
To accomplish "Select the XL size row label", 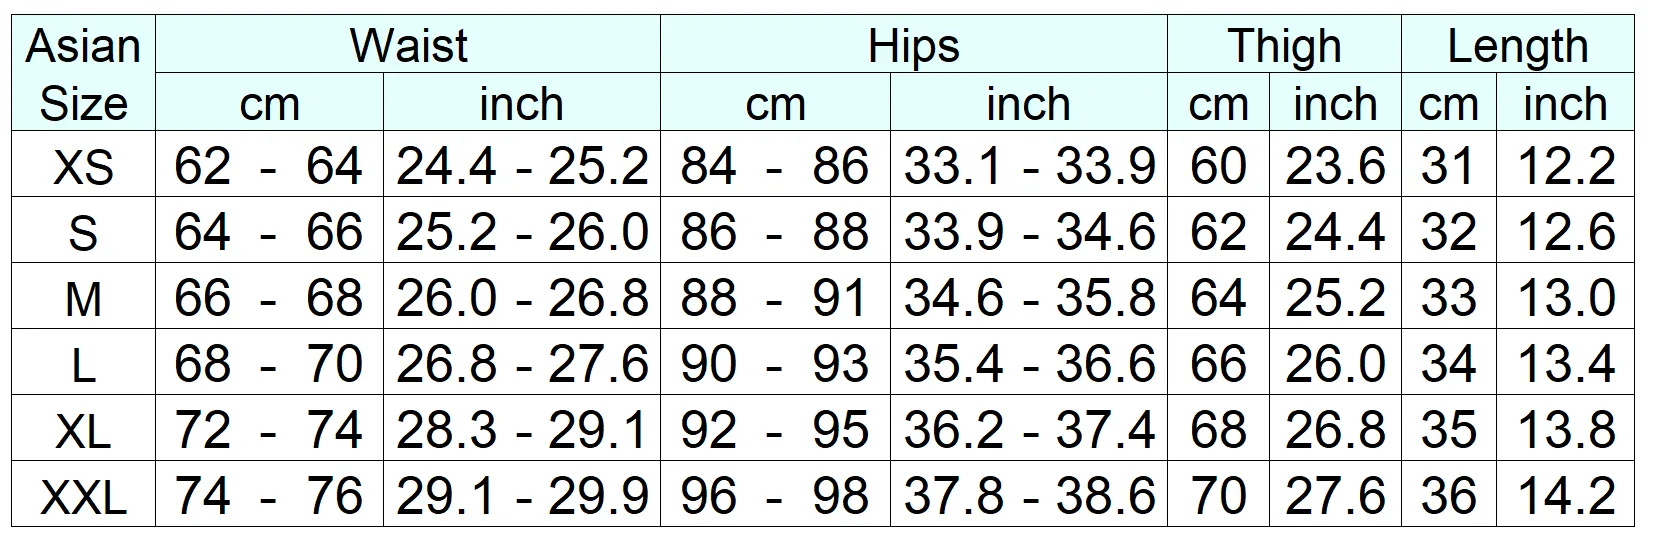I will click(x=84, y=429).
